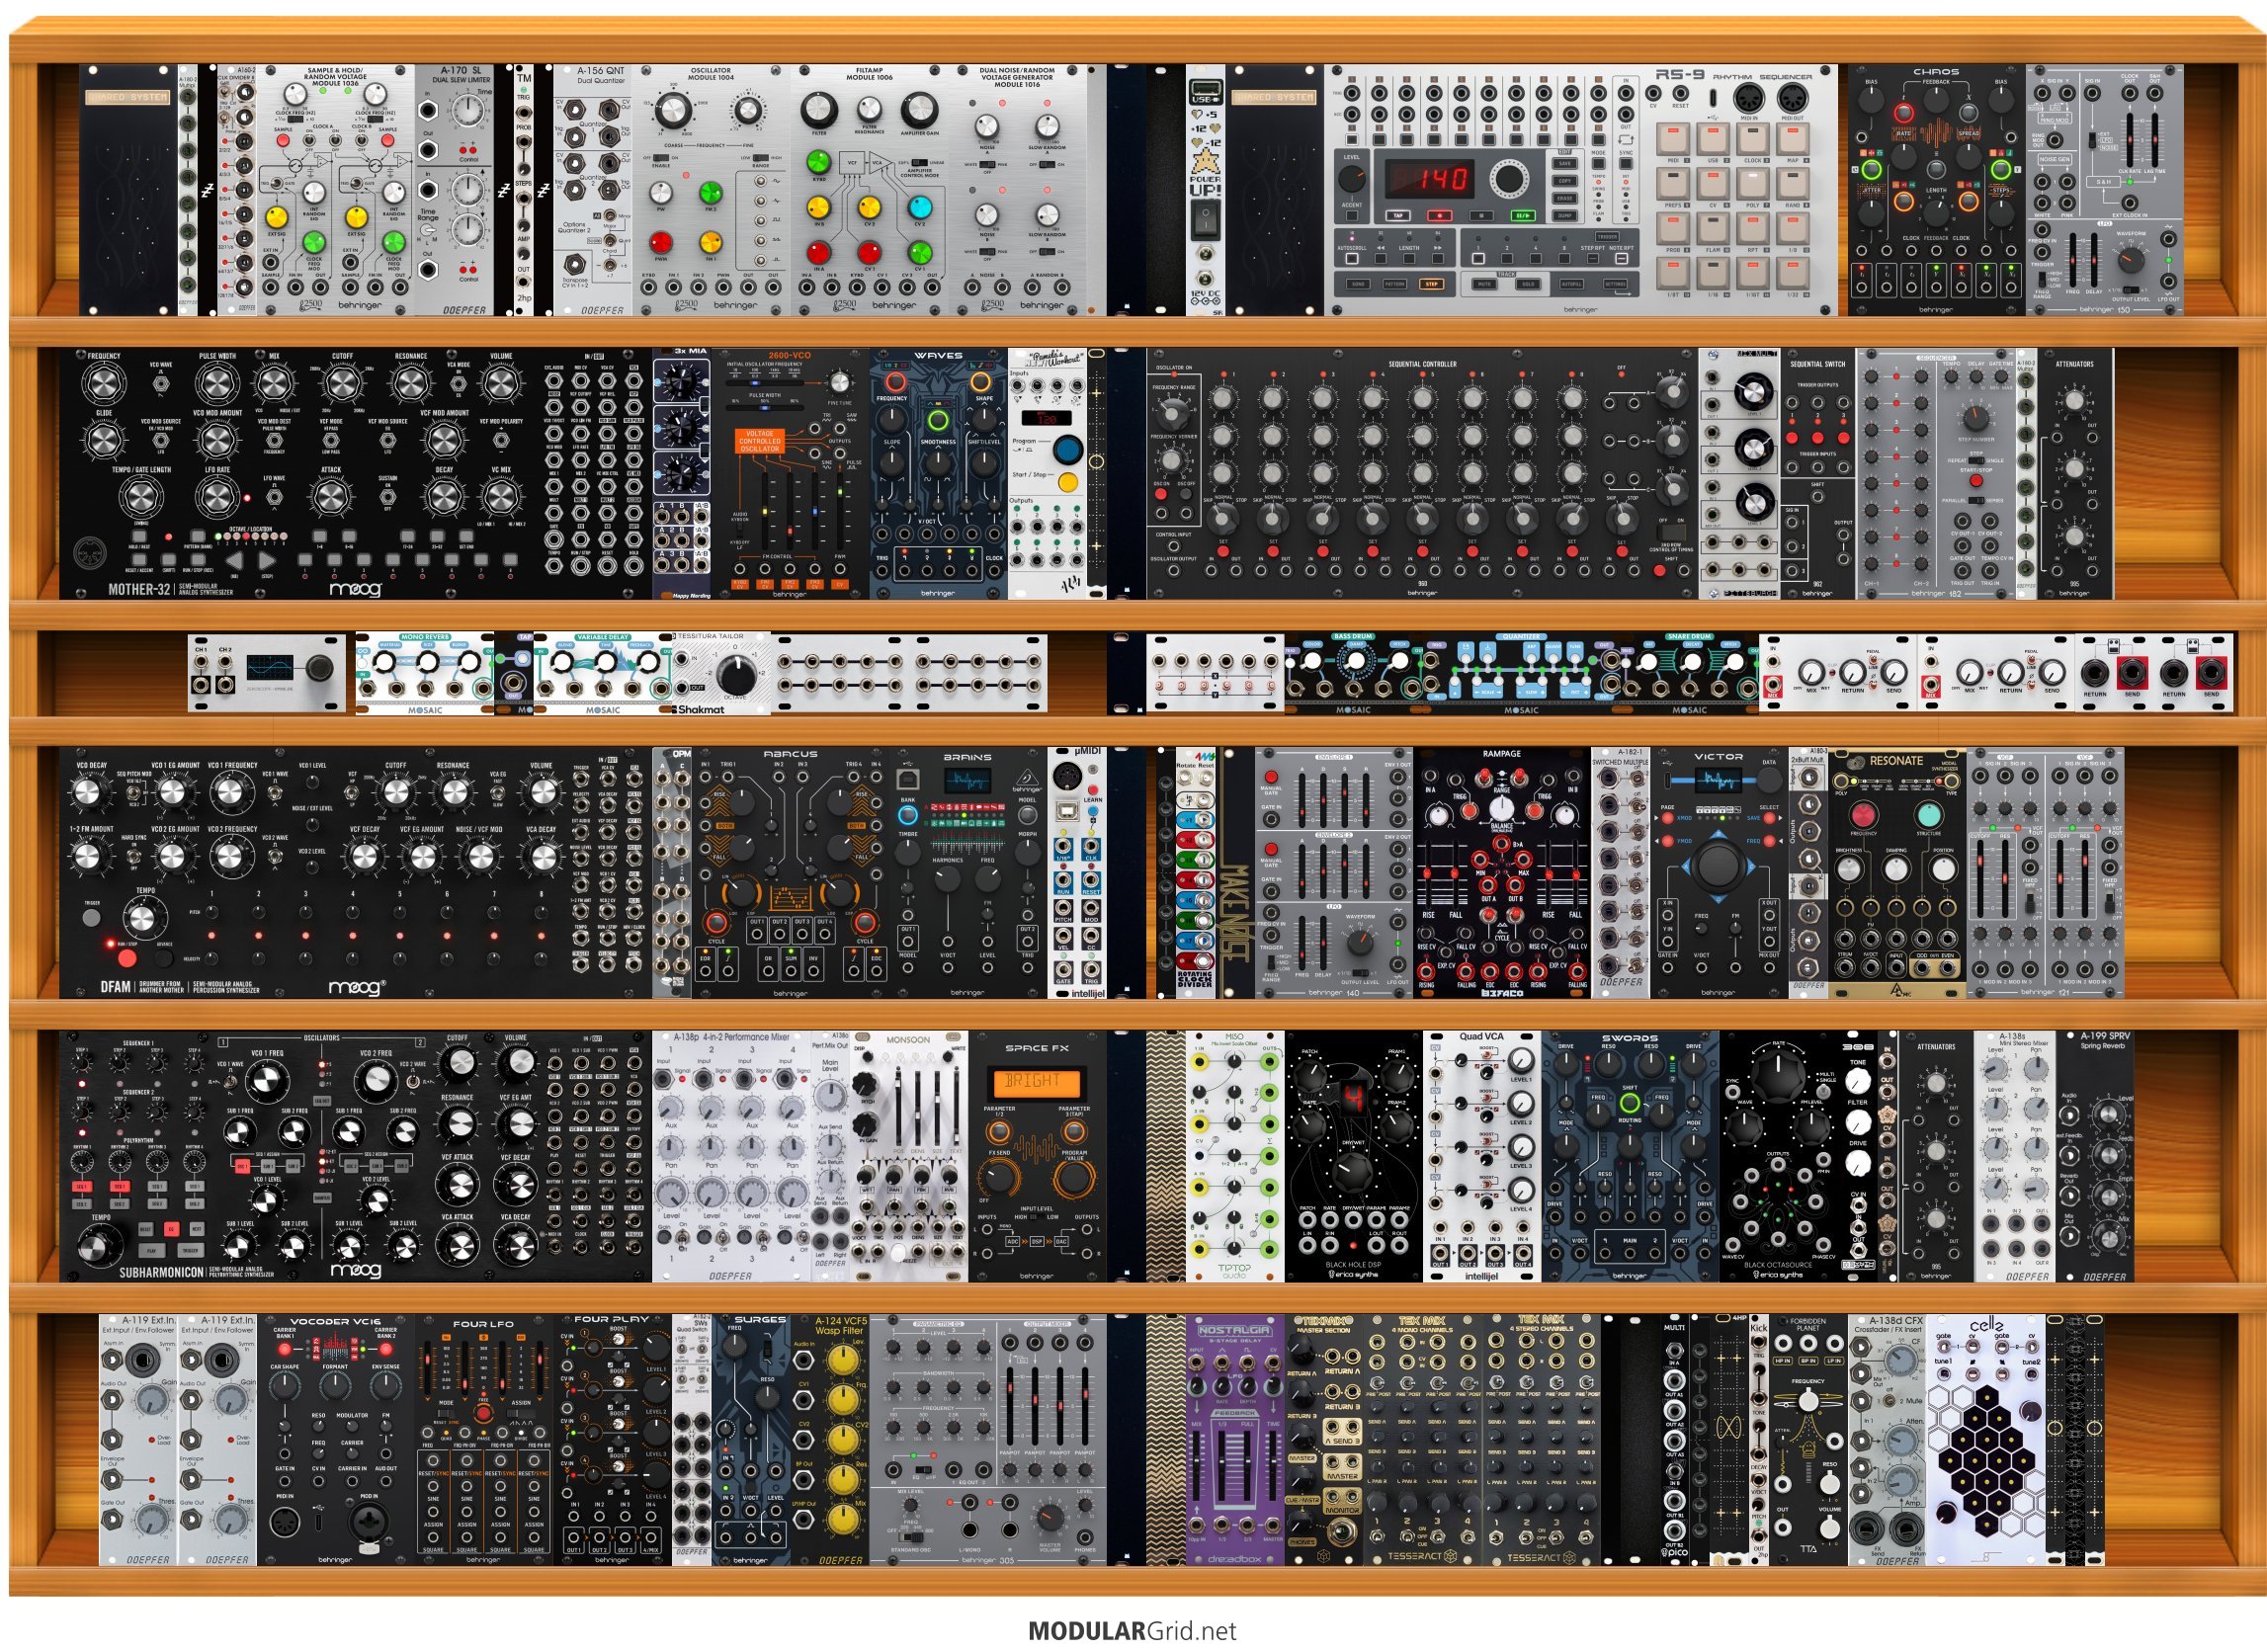The width and height of the screenshot is (2267, 1652).
Task: Select the Moog Subharmonicon module
Action: tap(355, 1156)
